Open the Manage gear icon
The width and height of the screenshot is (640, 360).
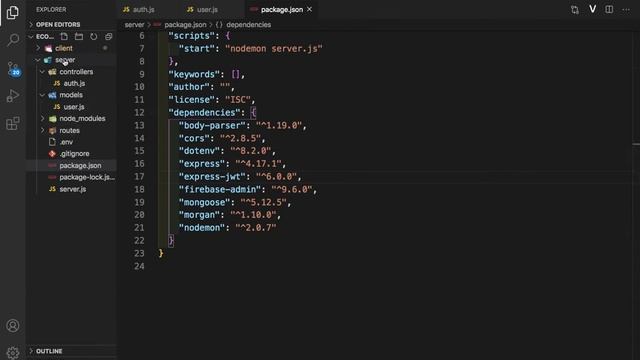(x=13, y=352)
